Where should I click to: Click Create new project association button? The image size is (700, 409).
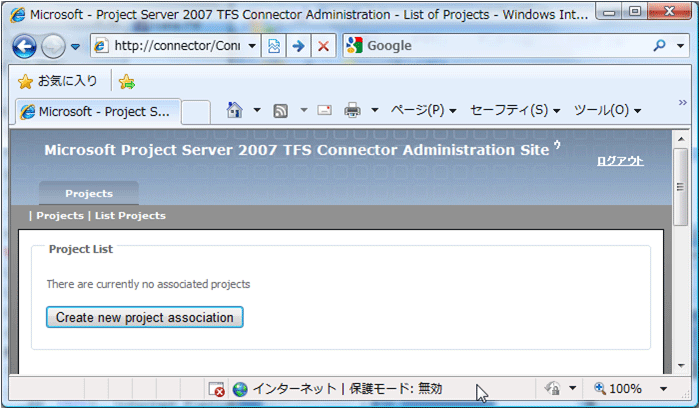point(145,317)
